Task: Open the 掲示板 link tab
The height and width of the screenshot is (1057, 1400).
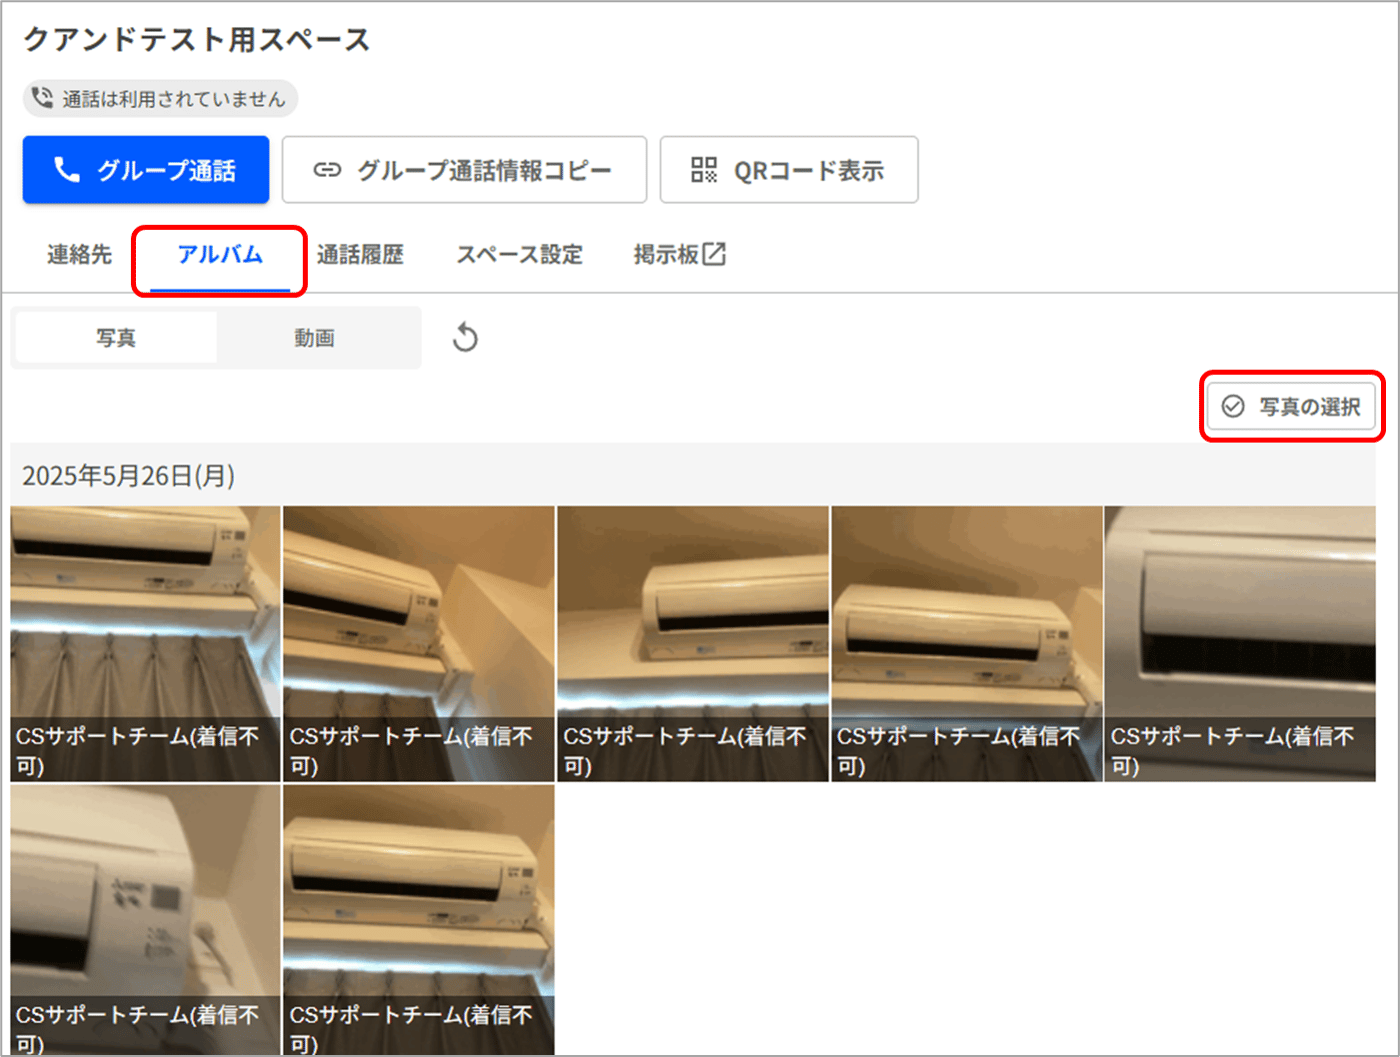Action: click(x=680, y=255)
